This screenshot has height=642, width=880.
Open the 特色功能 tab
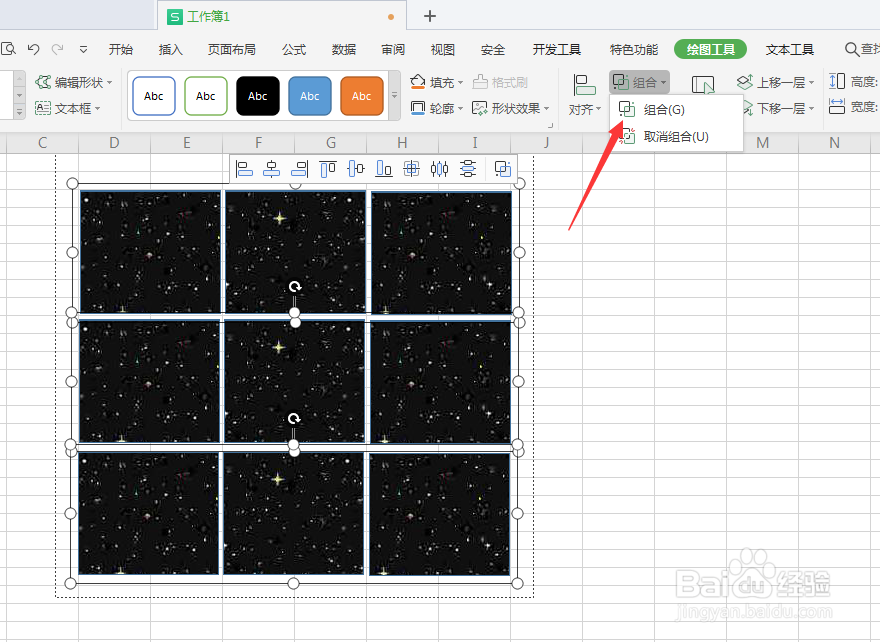click(634, 49)
